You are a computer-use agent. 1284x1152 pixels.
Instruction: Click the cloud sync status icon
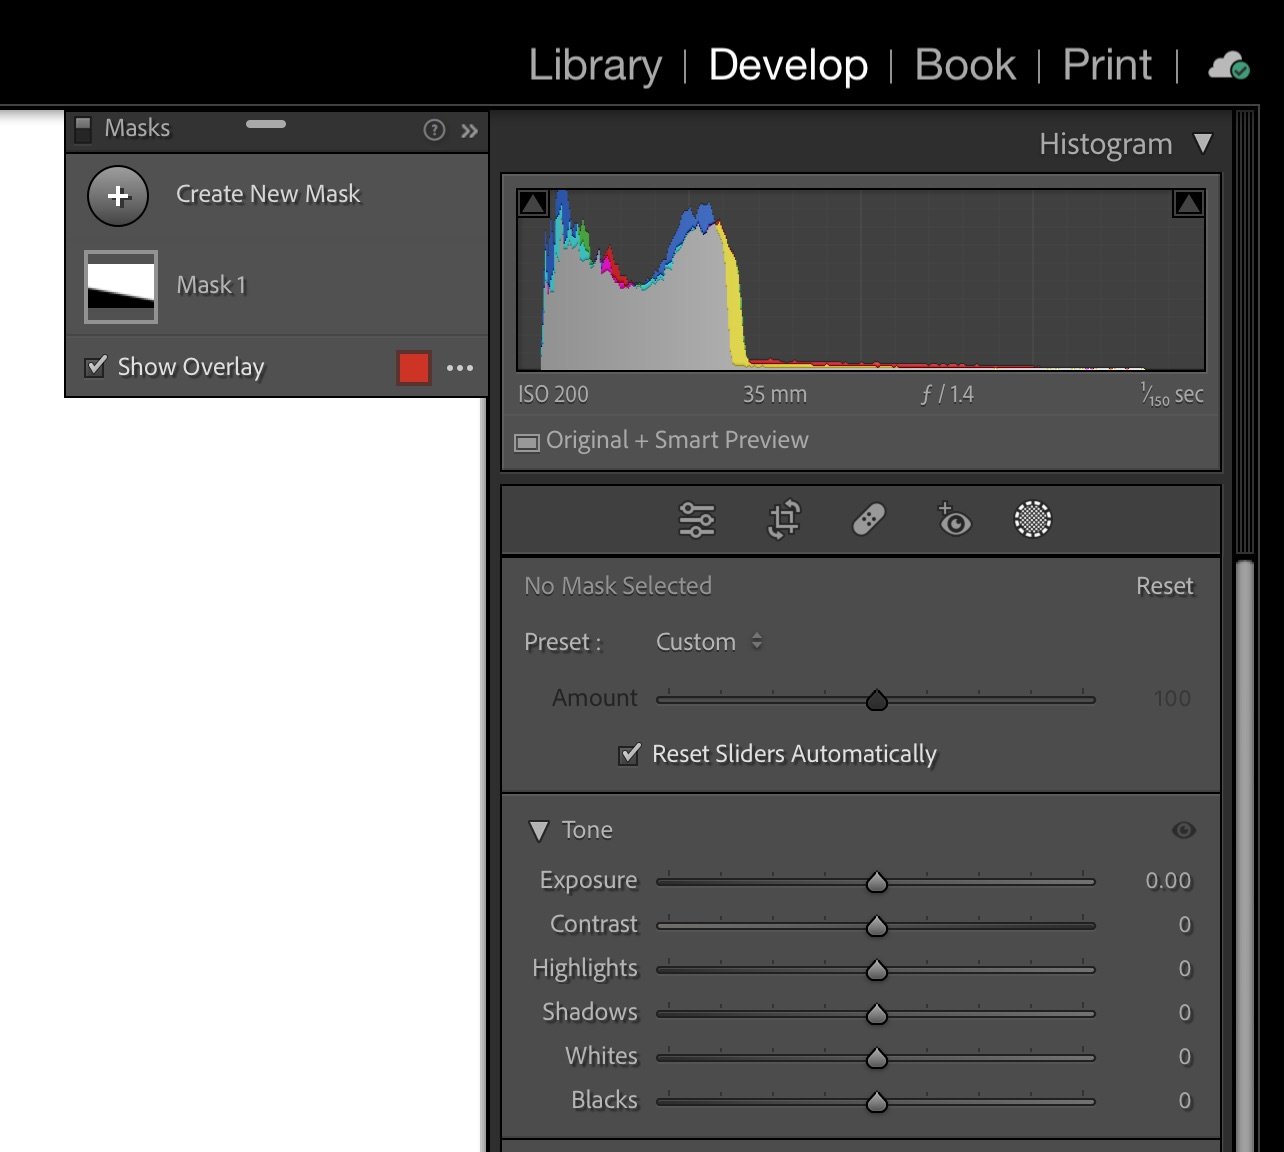click(1229, 66)
